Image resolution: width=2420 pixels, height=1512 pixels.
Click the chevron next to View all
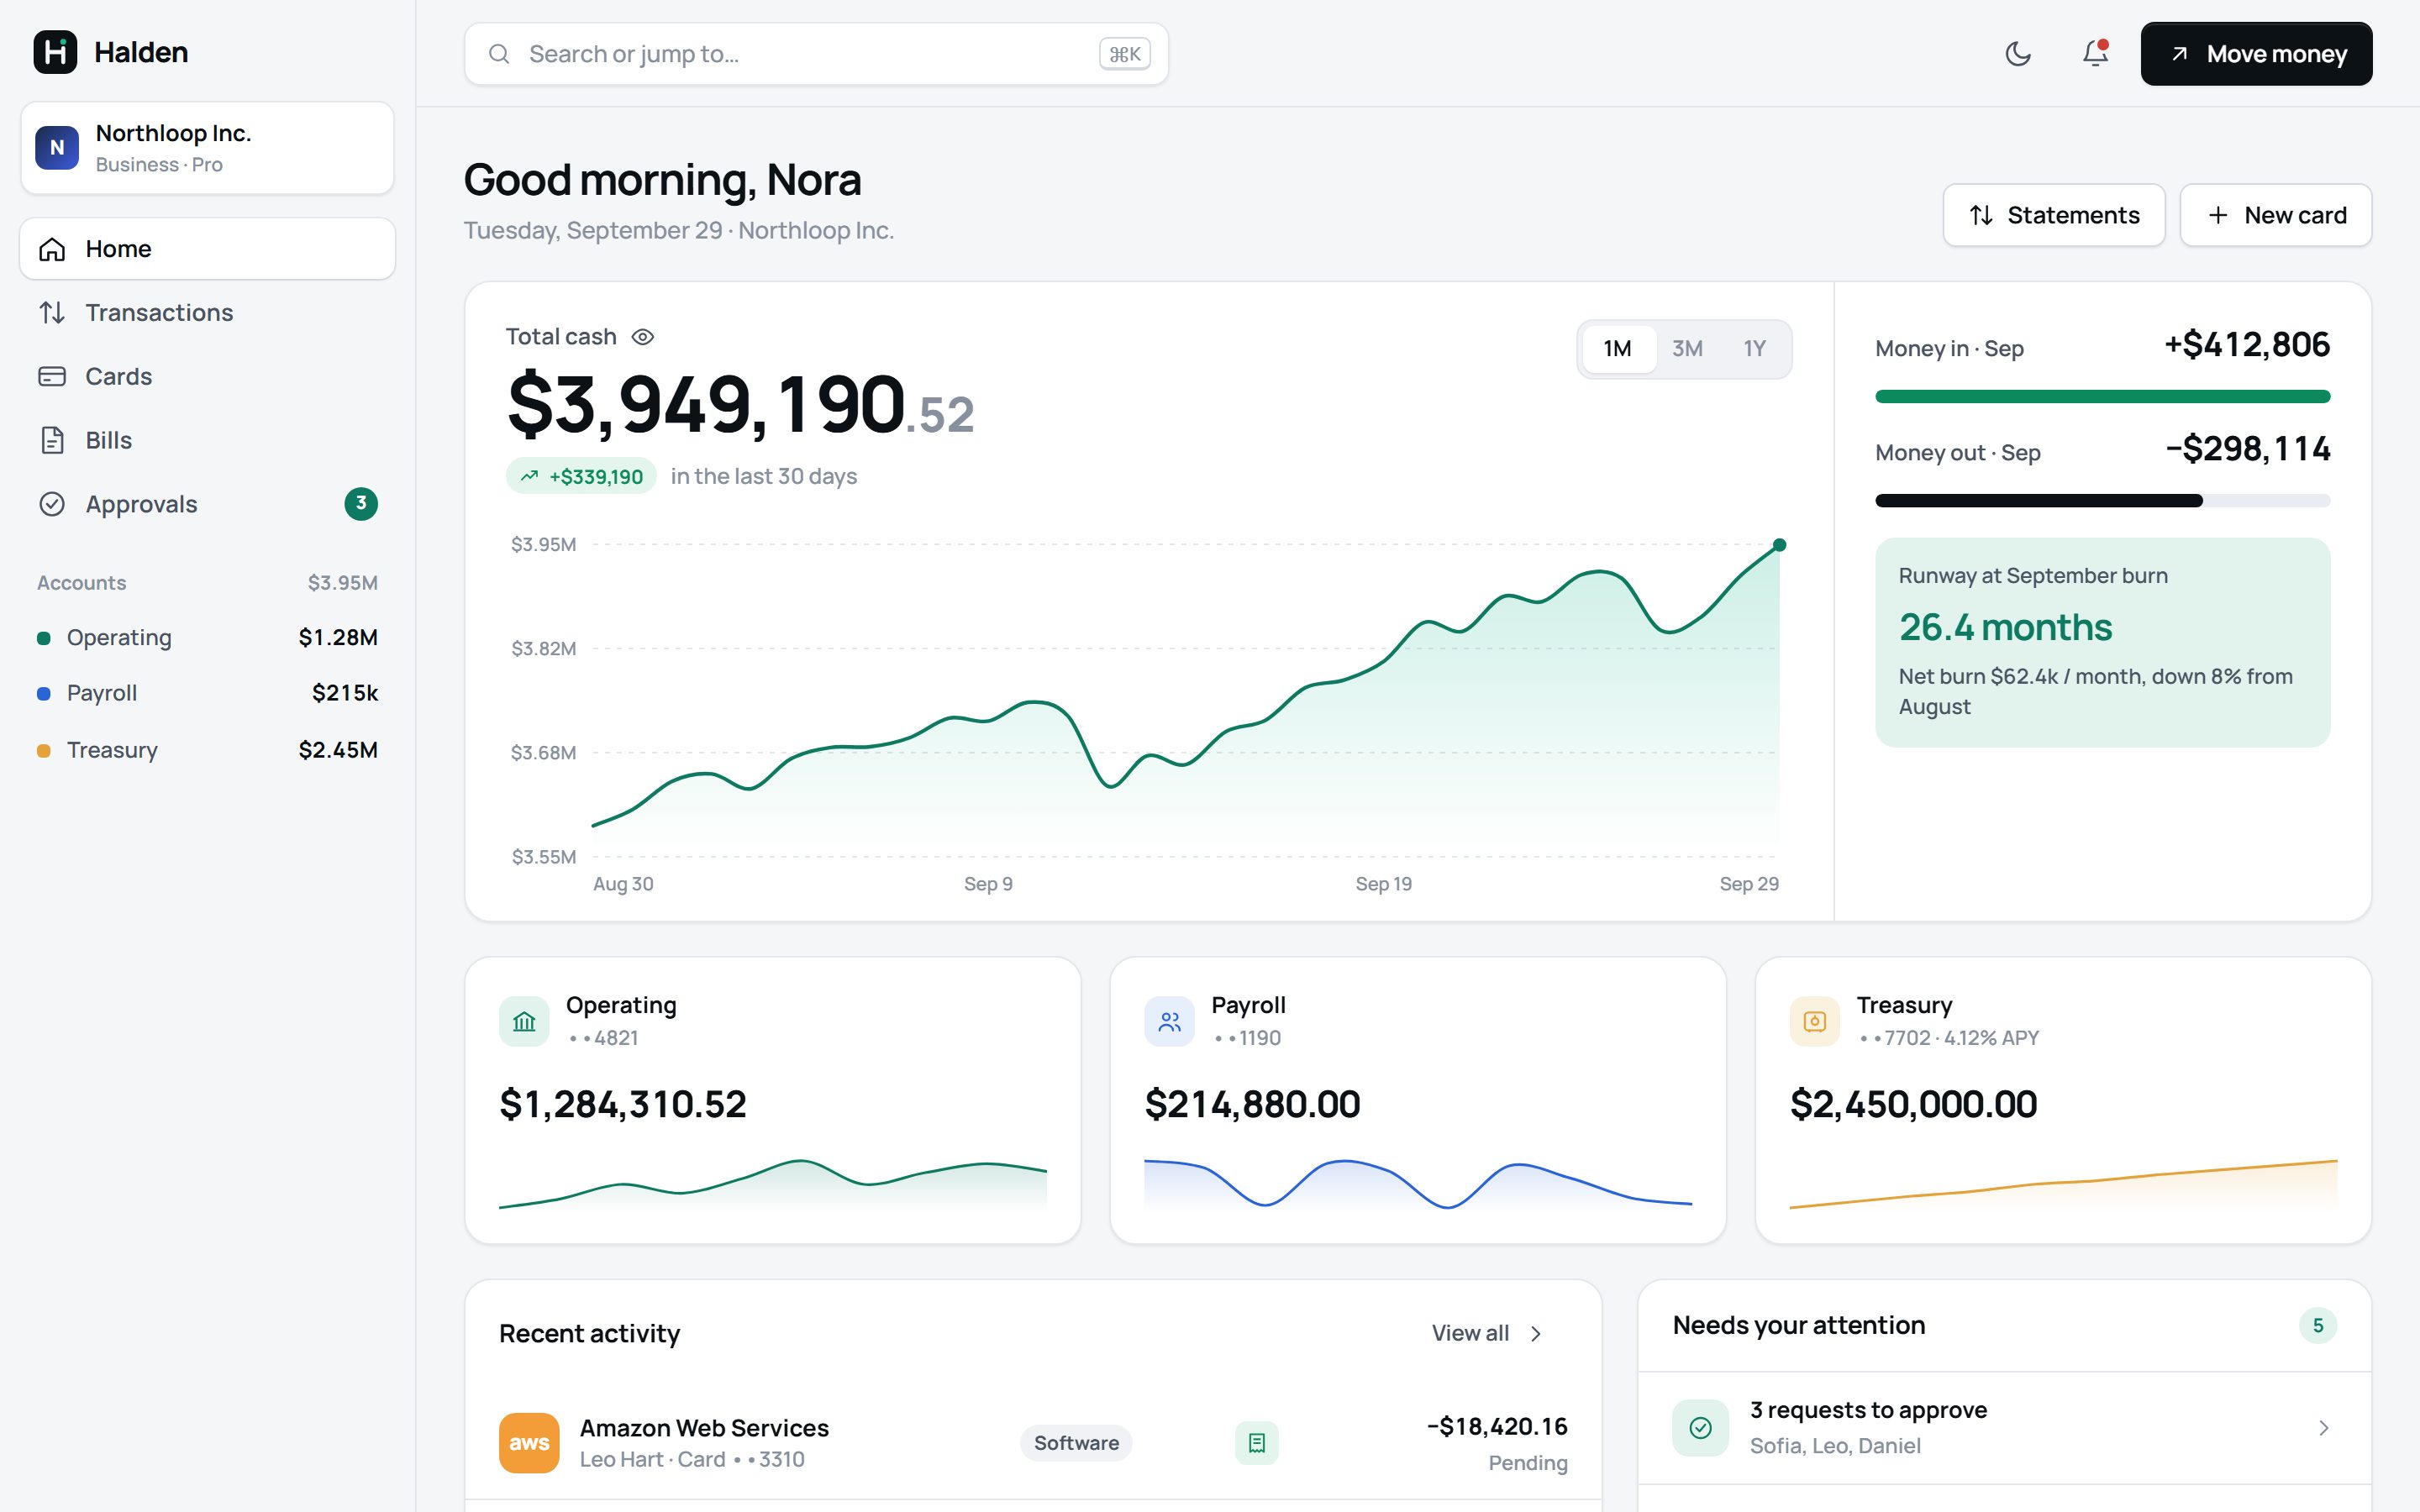1536,1334
